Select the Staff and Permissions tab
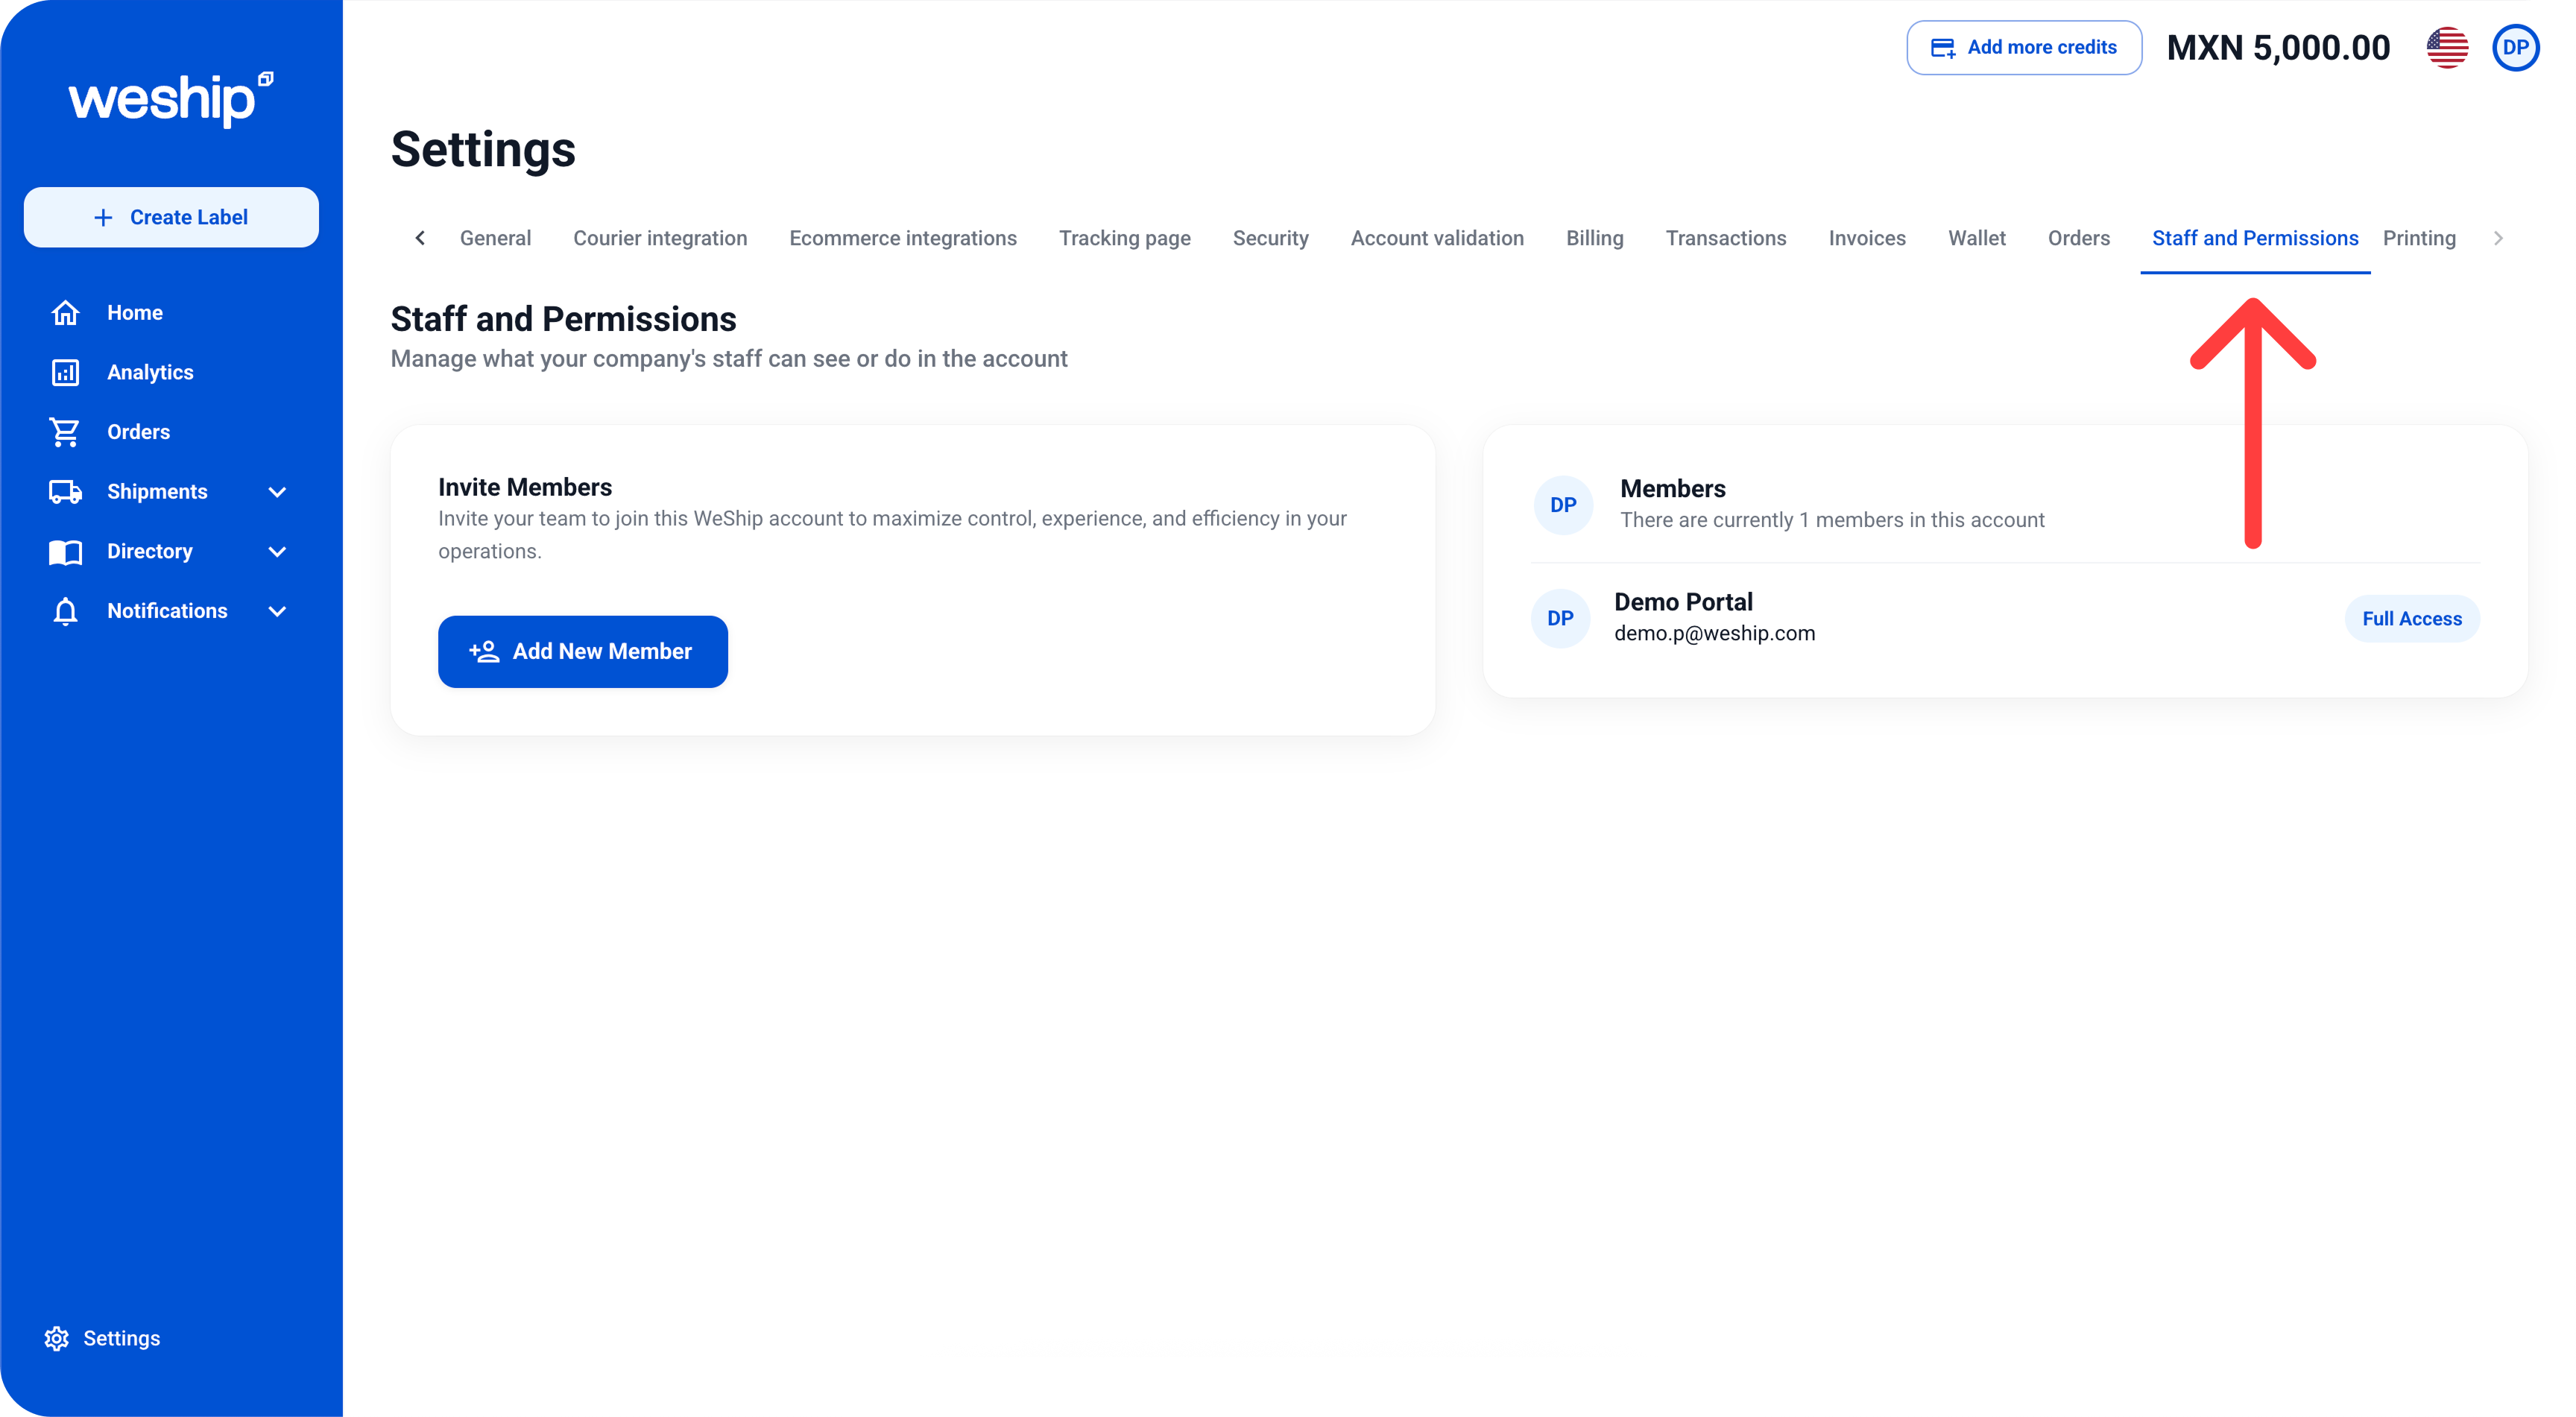This screenshot has height=1417, width=2576. point(2255,238)
